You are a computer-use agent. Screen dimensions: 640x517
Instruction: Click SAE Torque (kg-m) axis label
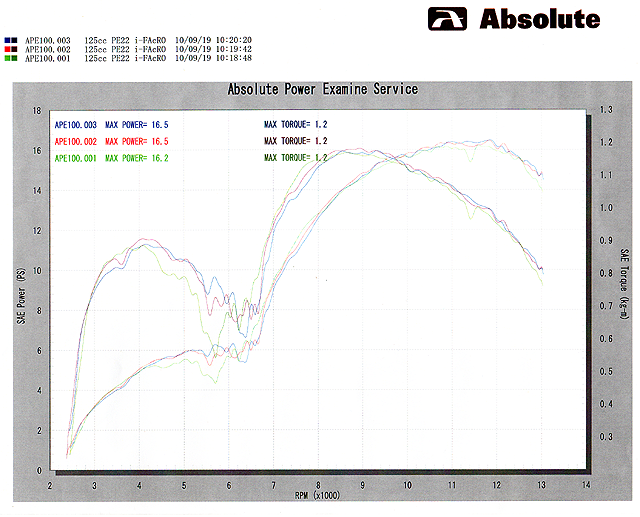(624, 284)
